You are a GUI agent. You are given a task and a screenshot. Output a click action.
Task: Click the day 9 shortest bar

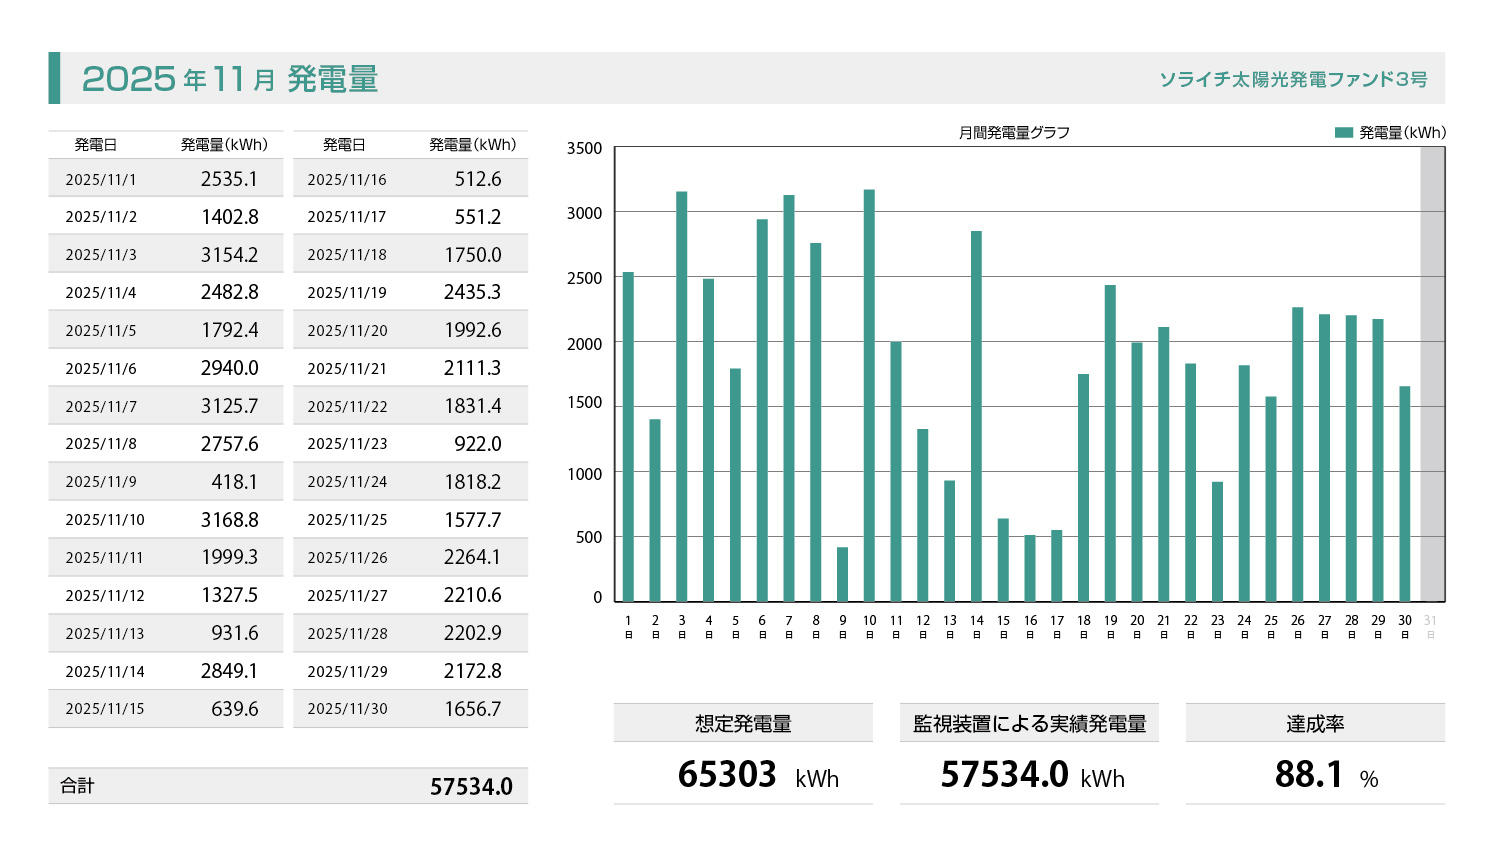(x=842, y=574)
